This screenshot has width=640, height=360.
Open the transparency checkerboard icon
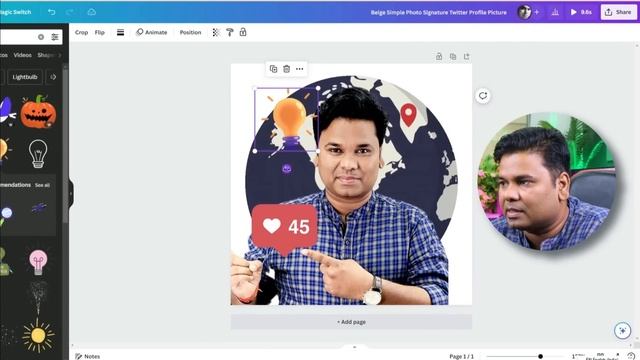click(x=216, y=32)
